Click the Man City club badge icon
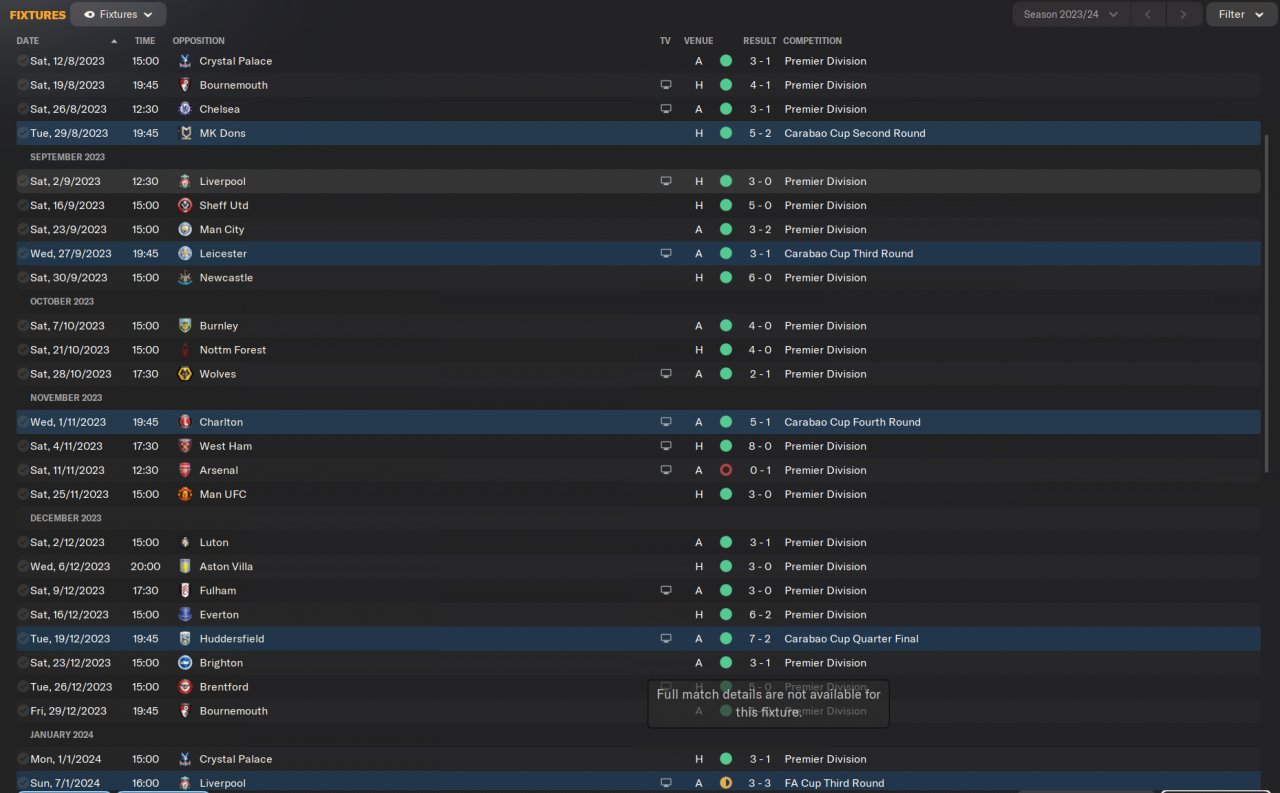This screenshot has width=1280, height=793. (x=184, y=230)
